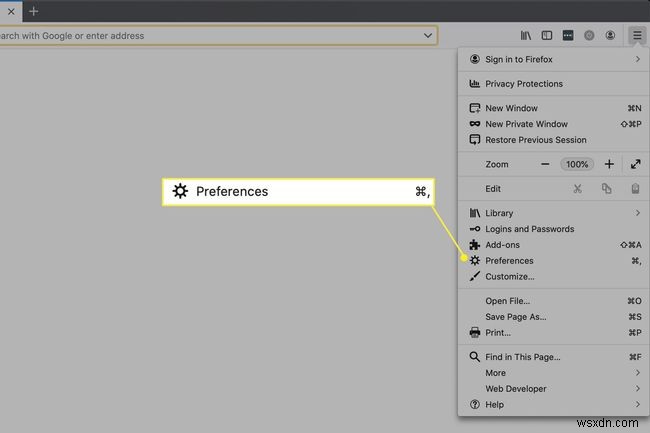Open the Library menu entry
The height and width of the screenshot is (433, 650).
coord(554,213)
